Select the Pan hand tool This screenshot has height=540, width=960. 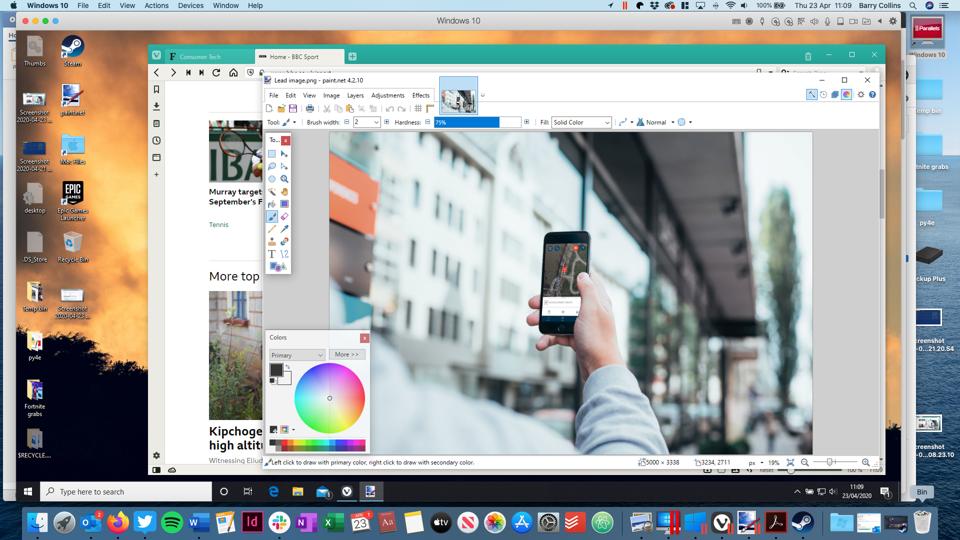pyautogui.click(x=284, y=191)
